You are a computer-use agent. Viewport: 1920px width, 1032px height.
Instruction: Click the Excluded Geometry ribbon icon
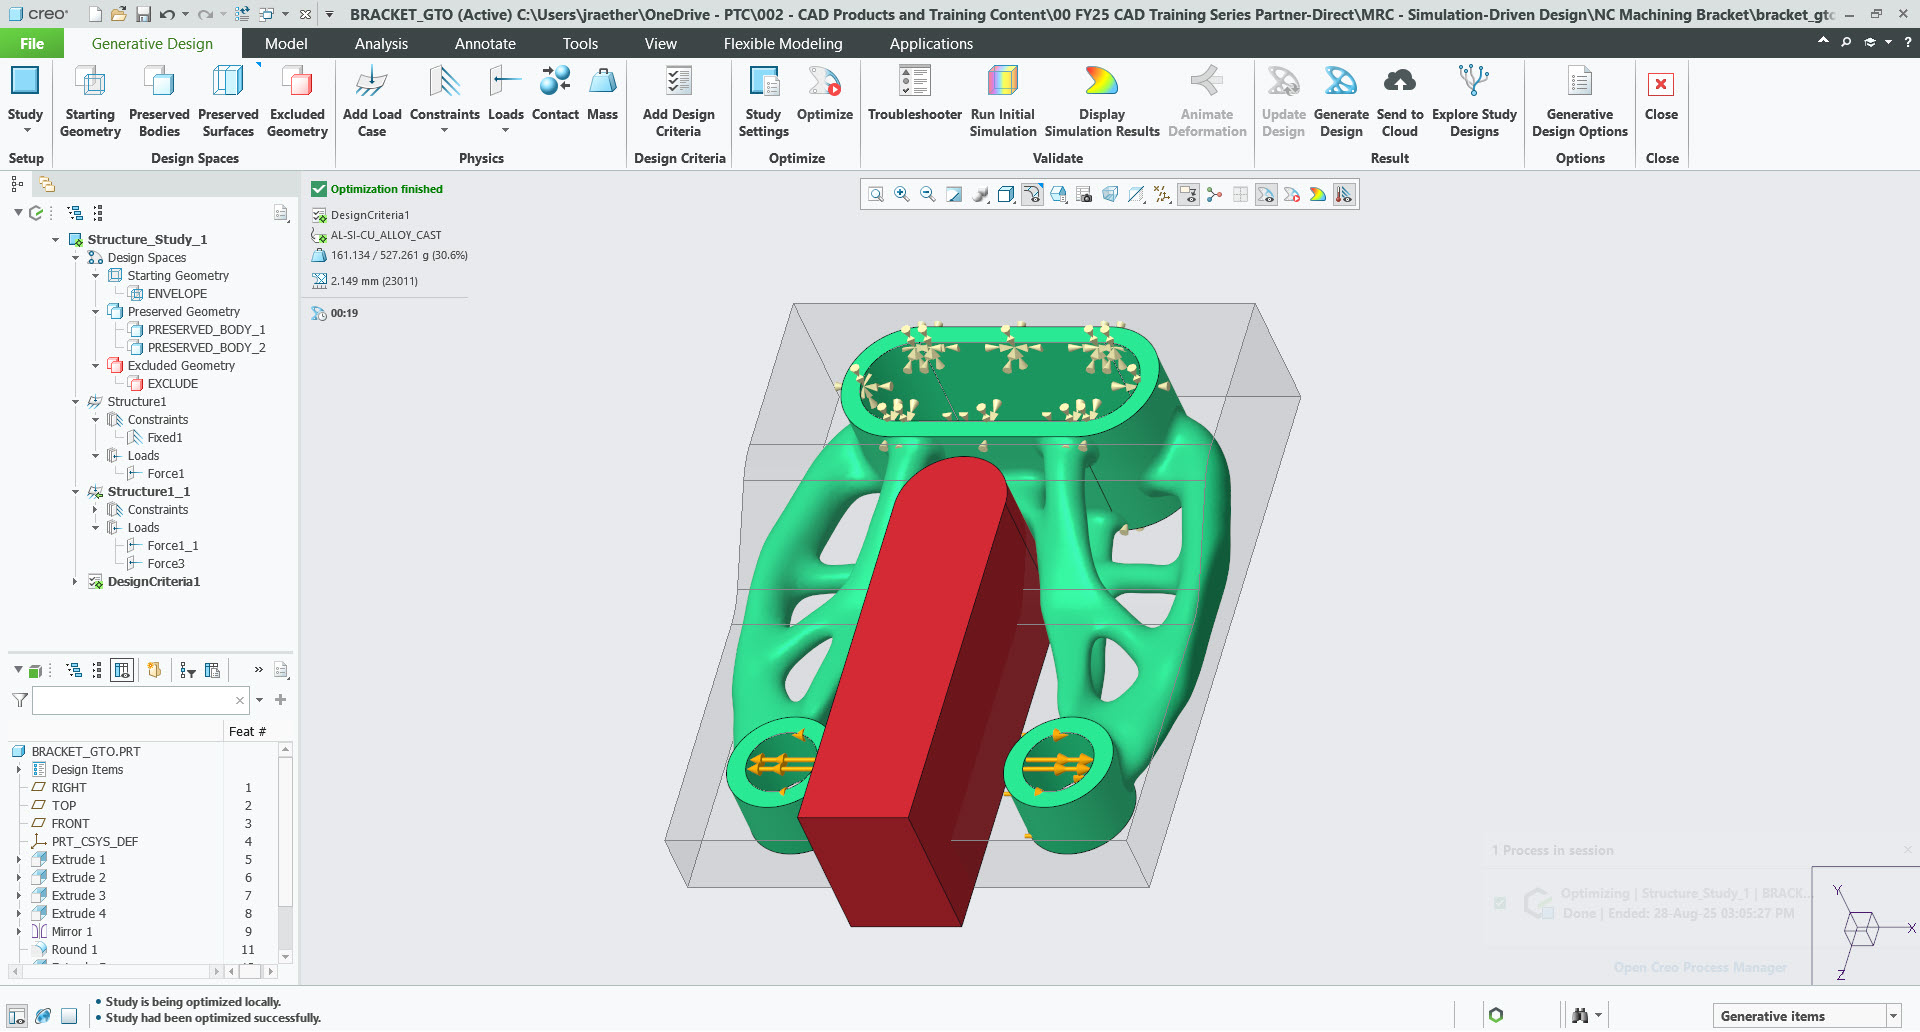[x=297, y=100]
